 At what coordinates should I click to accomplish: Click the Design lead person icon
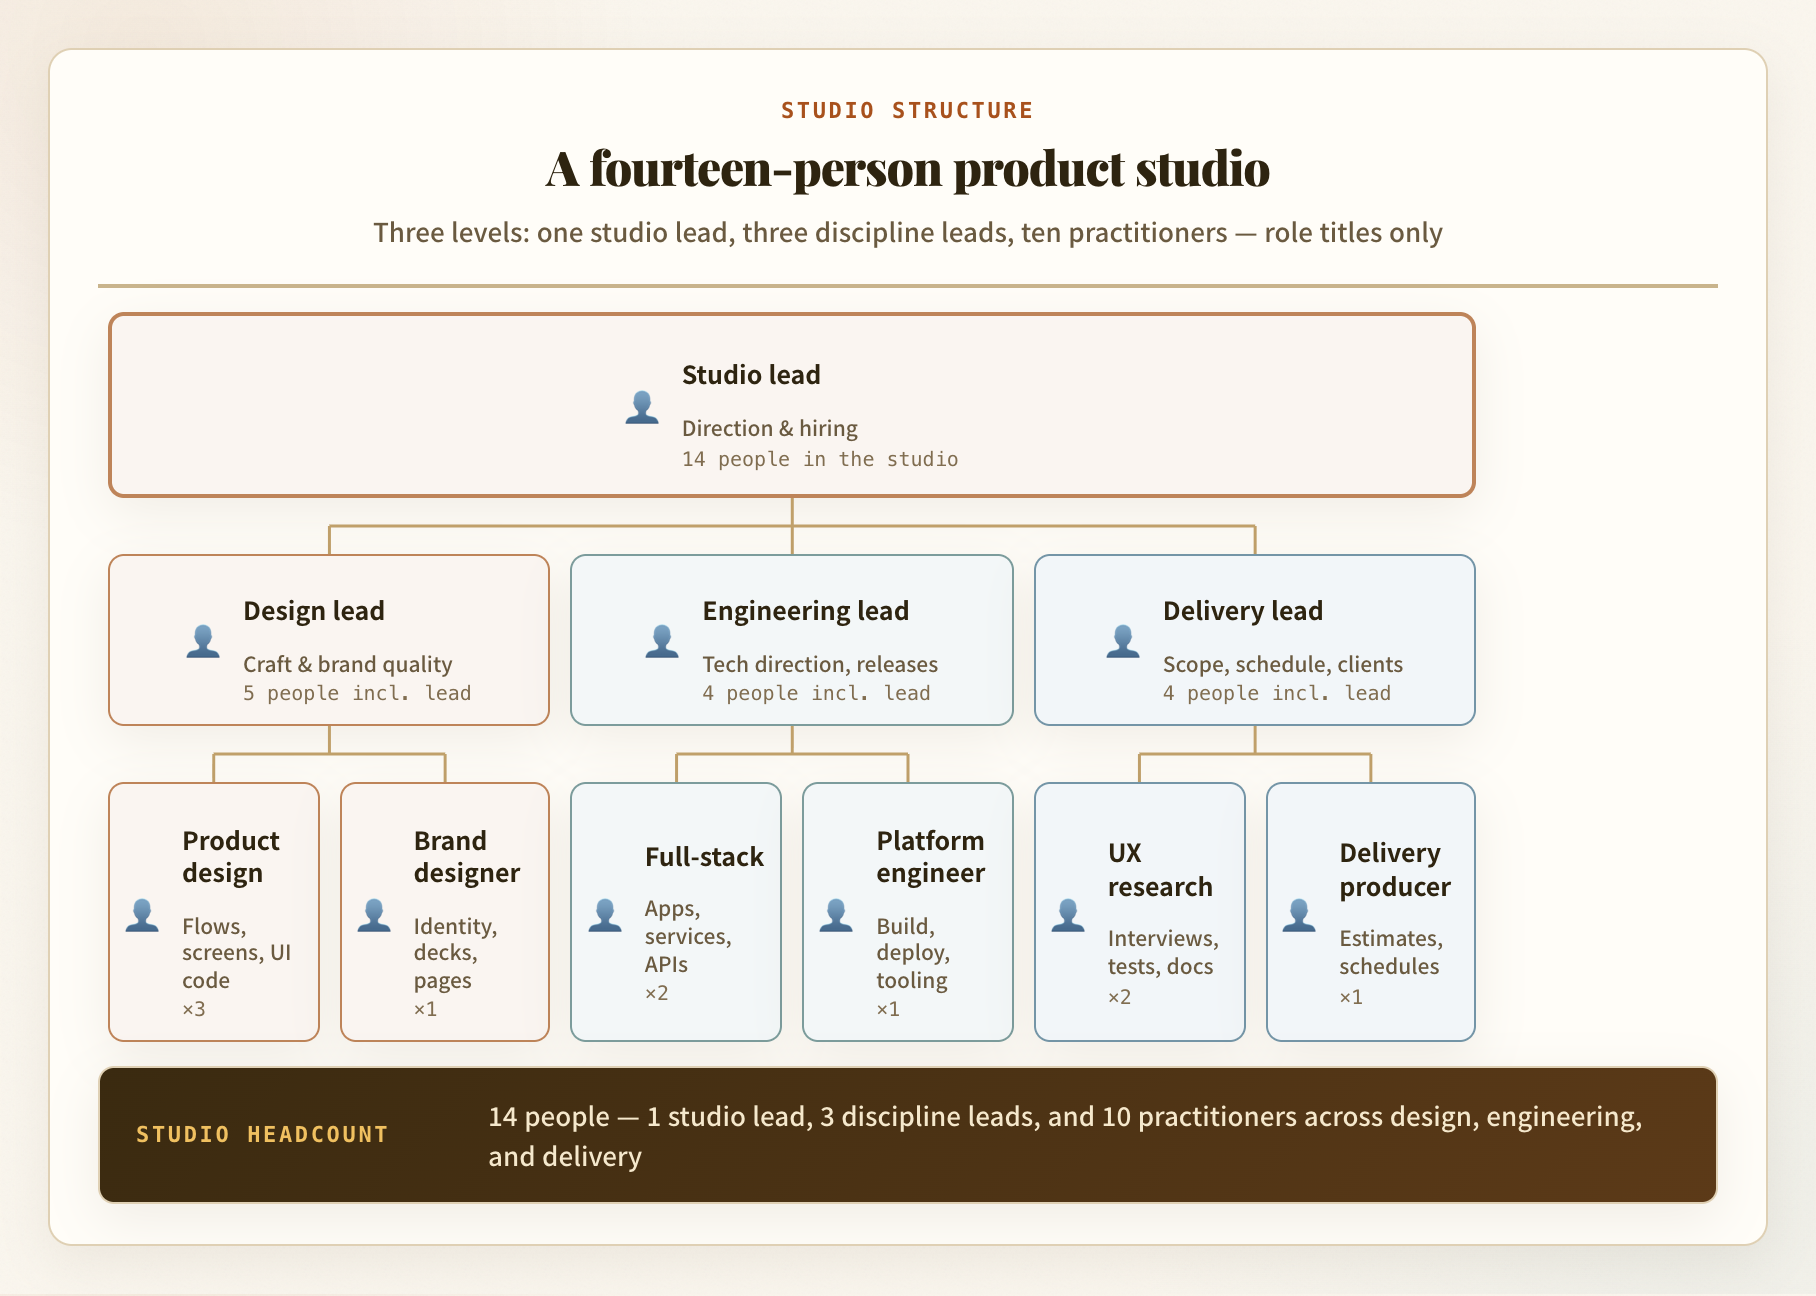[x=203, y=641]
